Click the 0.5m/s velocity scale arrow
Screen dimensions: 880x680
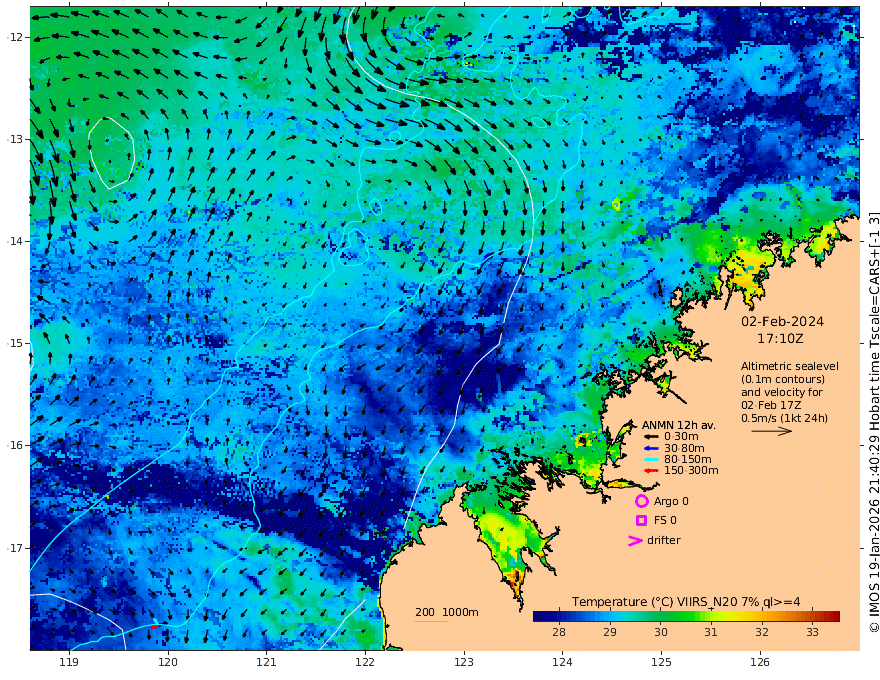[x=772, y=431]
